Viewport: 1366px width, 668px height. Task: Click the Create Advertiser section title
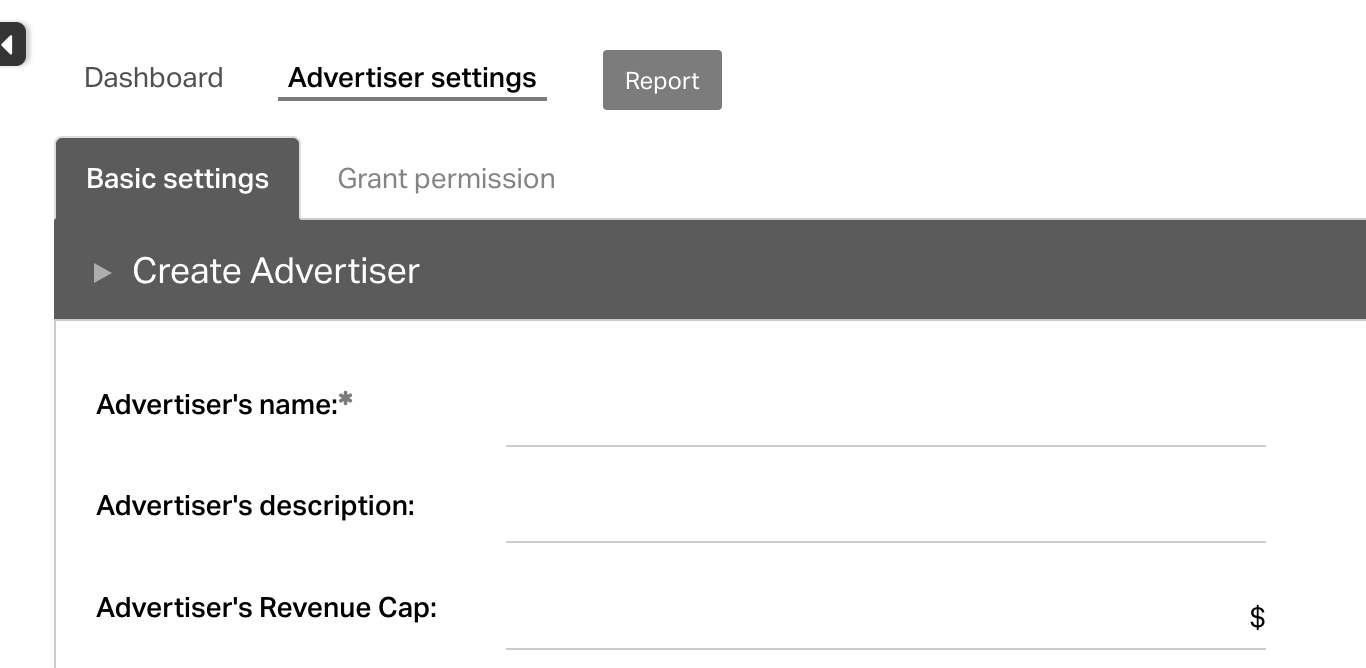[x=276, y=271]
